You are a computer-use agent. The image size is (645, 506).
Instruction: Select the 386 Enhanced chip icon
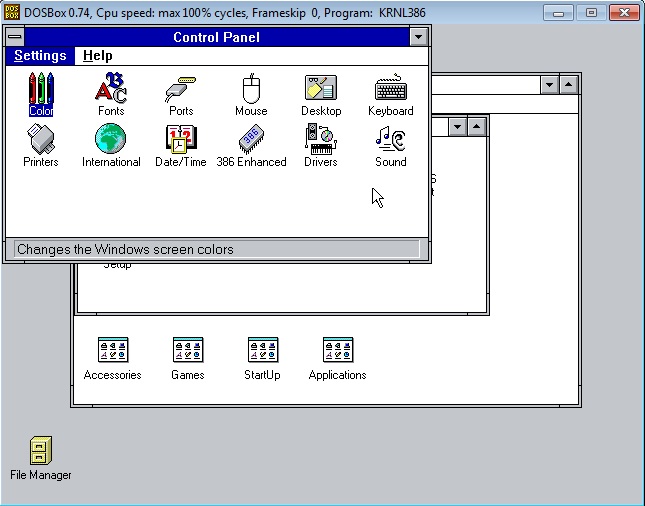coord(251,145)
